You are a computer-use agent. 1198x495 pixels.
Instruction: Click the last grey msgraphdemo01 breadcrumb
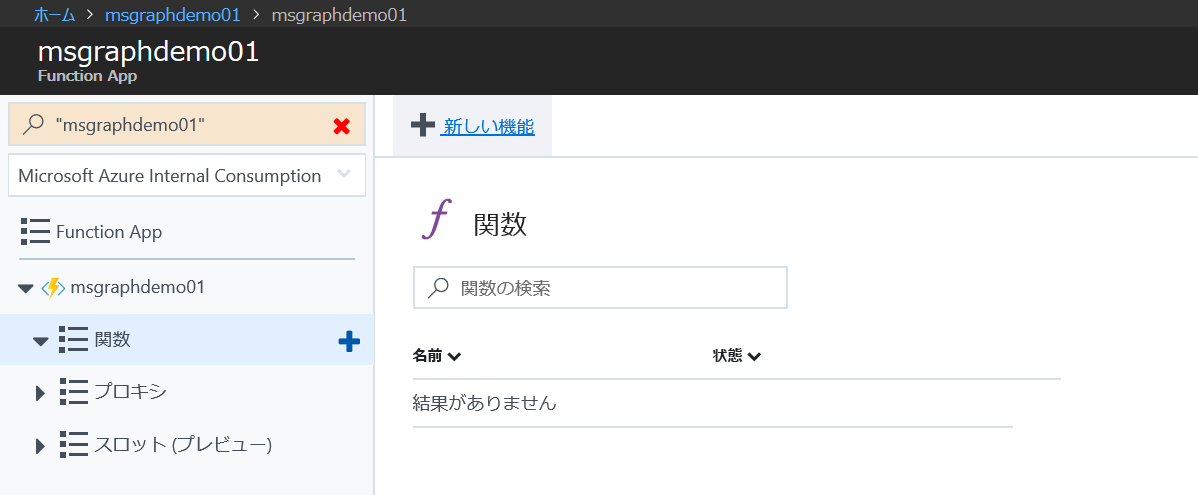(x=338, y=15)
